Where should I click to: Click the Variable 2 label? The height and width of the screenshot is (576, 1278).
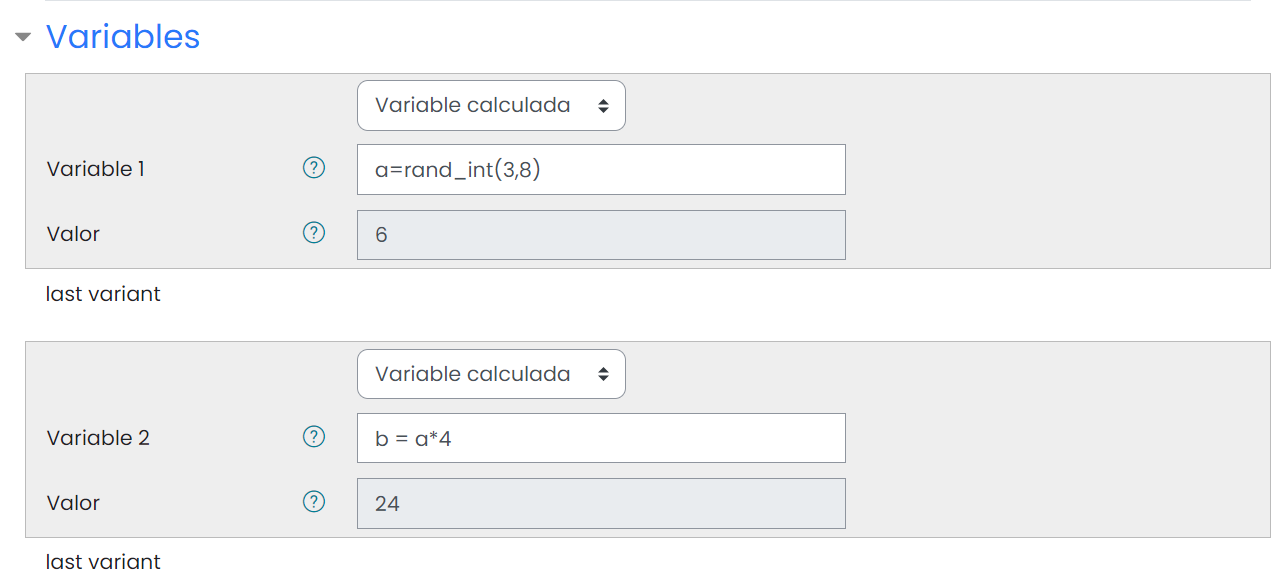pos(98,438)
